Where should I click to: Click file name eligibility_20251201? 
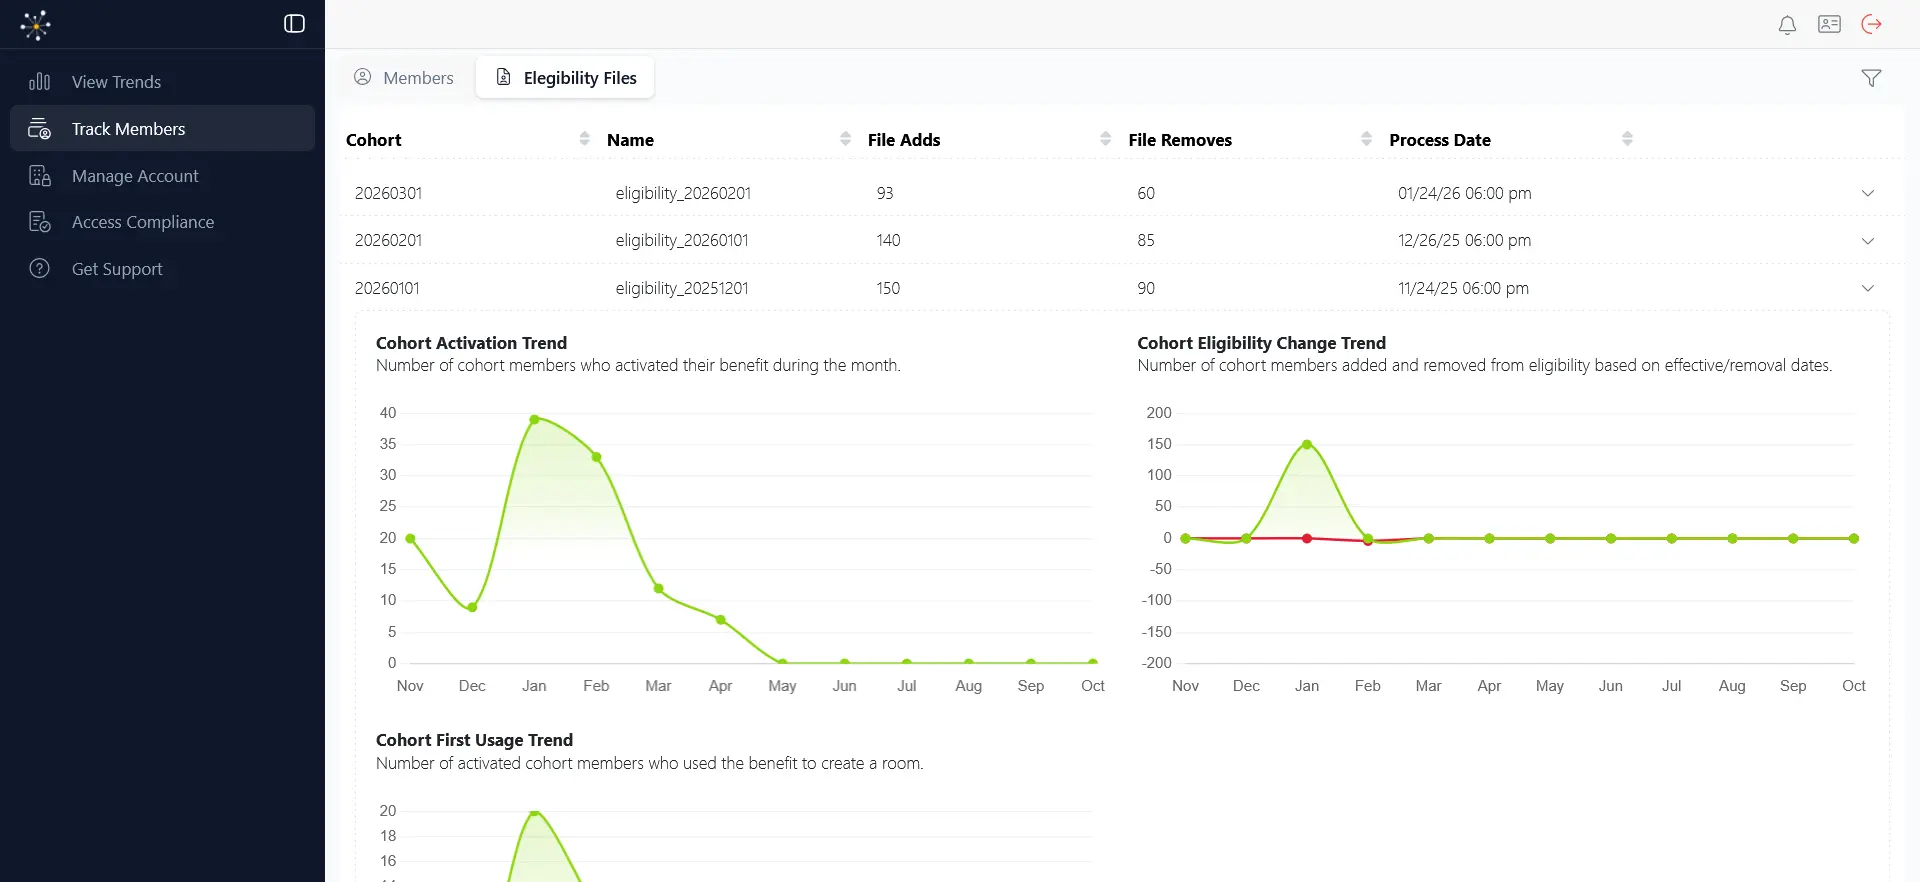(682, 288)
